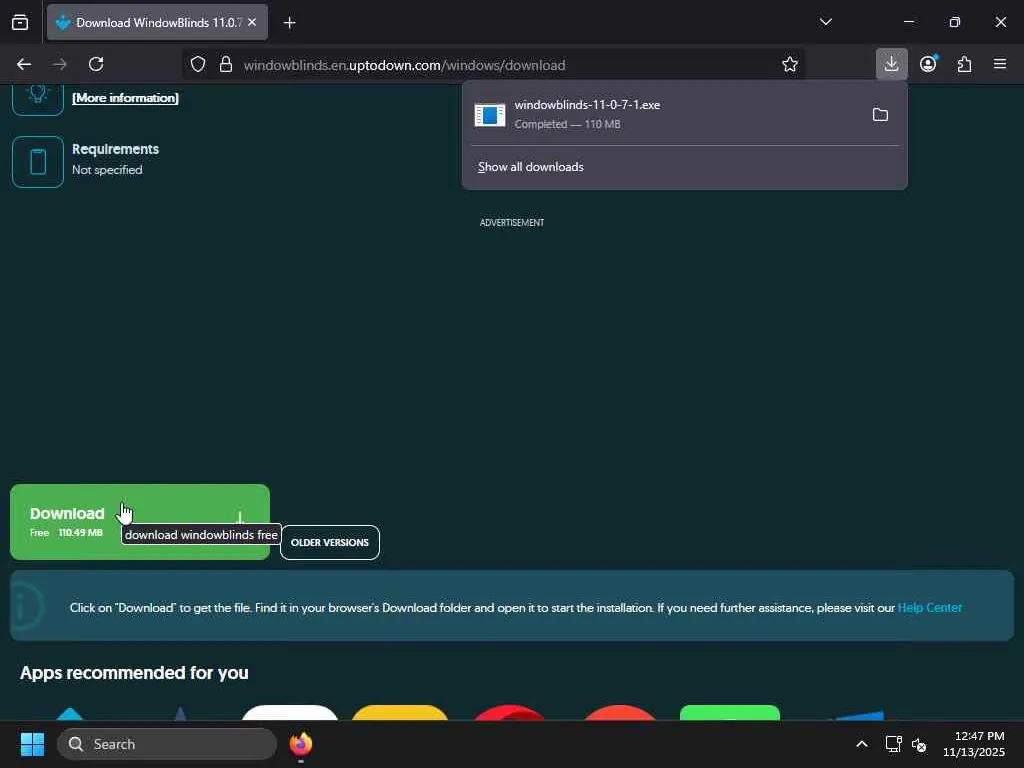Open the Extensions puzzle icon
1024x768 pixels.
tap(964, 64)
